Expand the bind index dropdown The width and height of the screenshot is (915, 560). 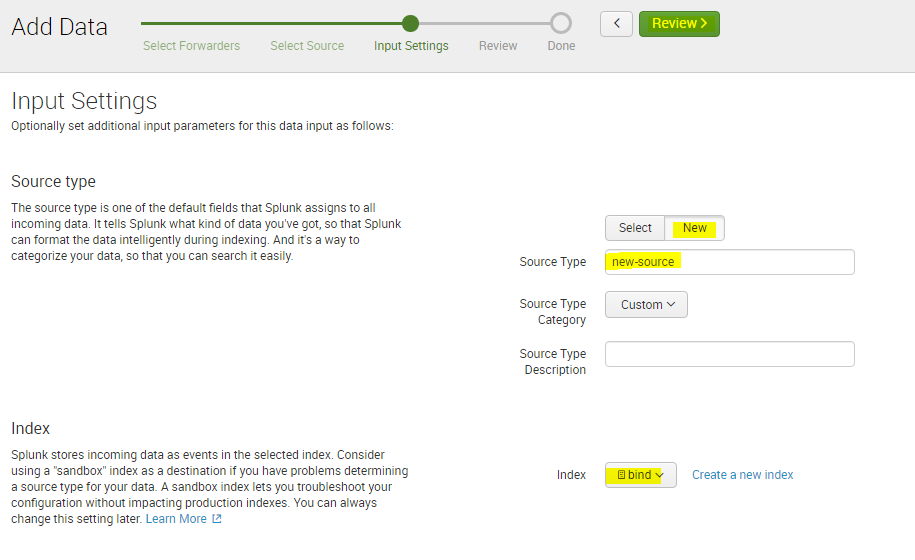click(x=641, y=475)
